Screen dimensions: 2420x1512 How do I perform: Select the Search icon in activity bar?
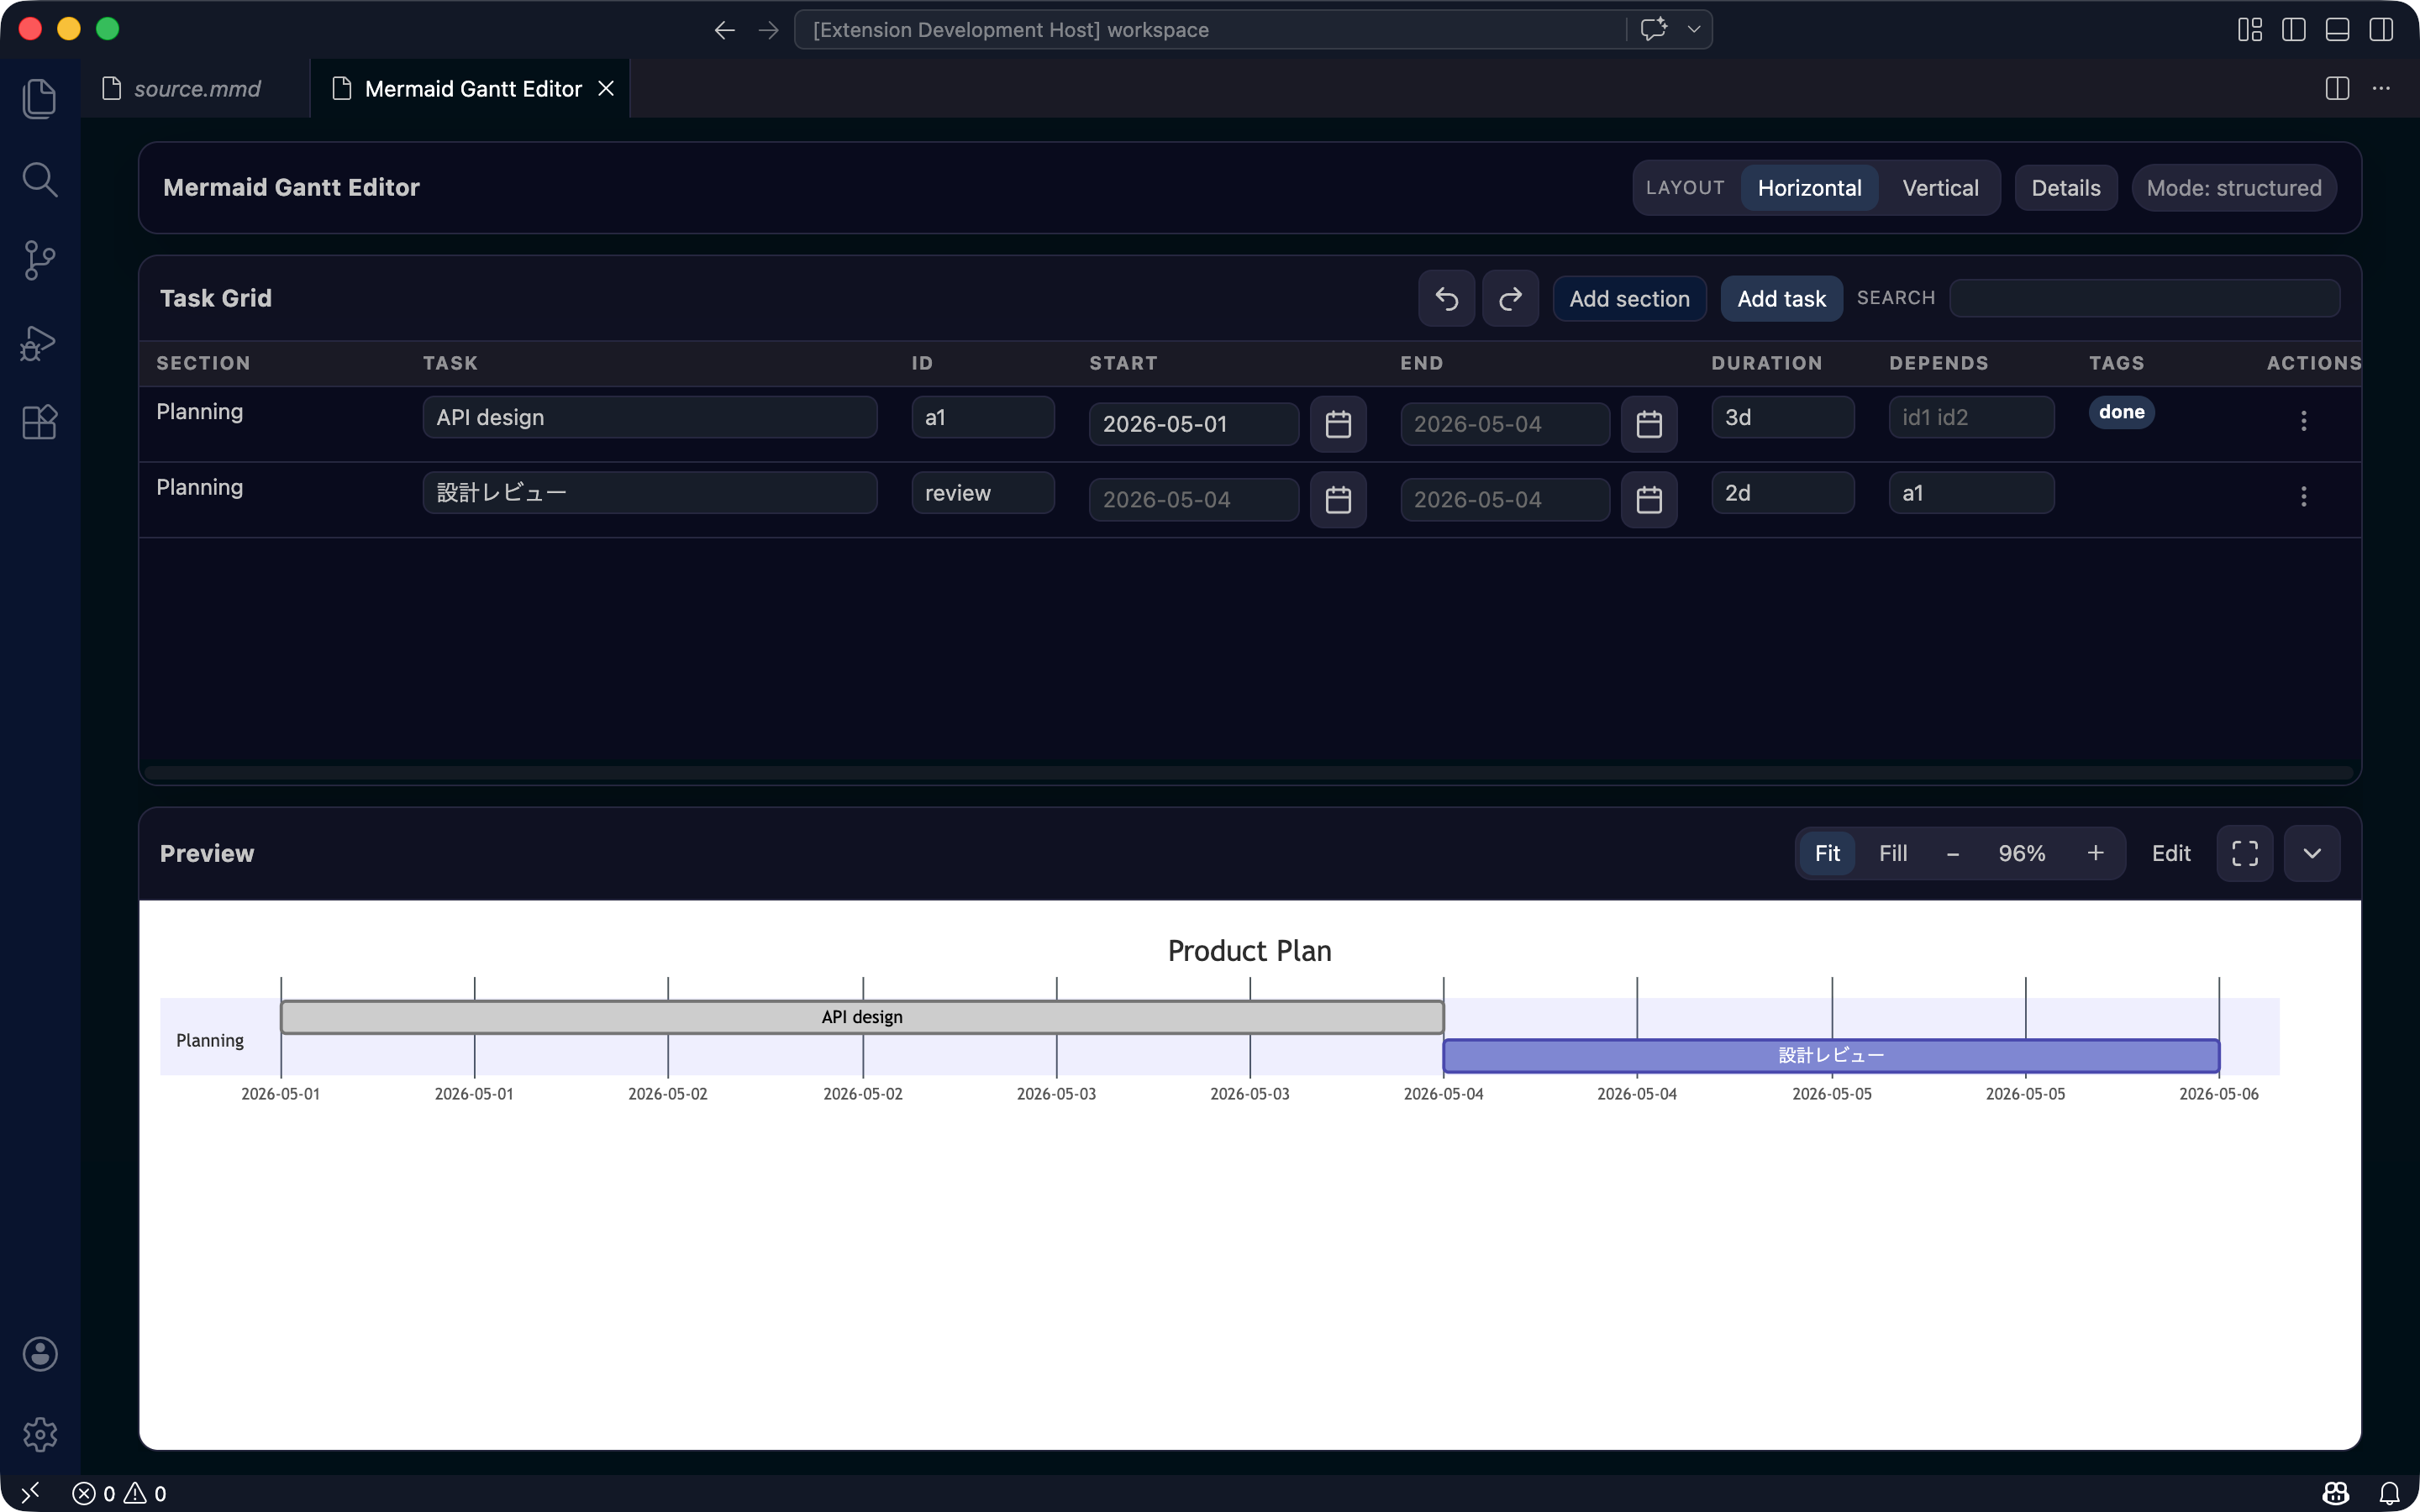[39, 179]
